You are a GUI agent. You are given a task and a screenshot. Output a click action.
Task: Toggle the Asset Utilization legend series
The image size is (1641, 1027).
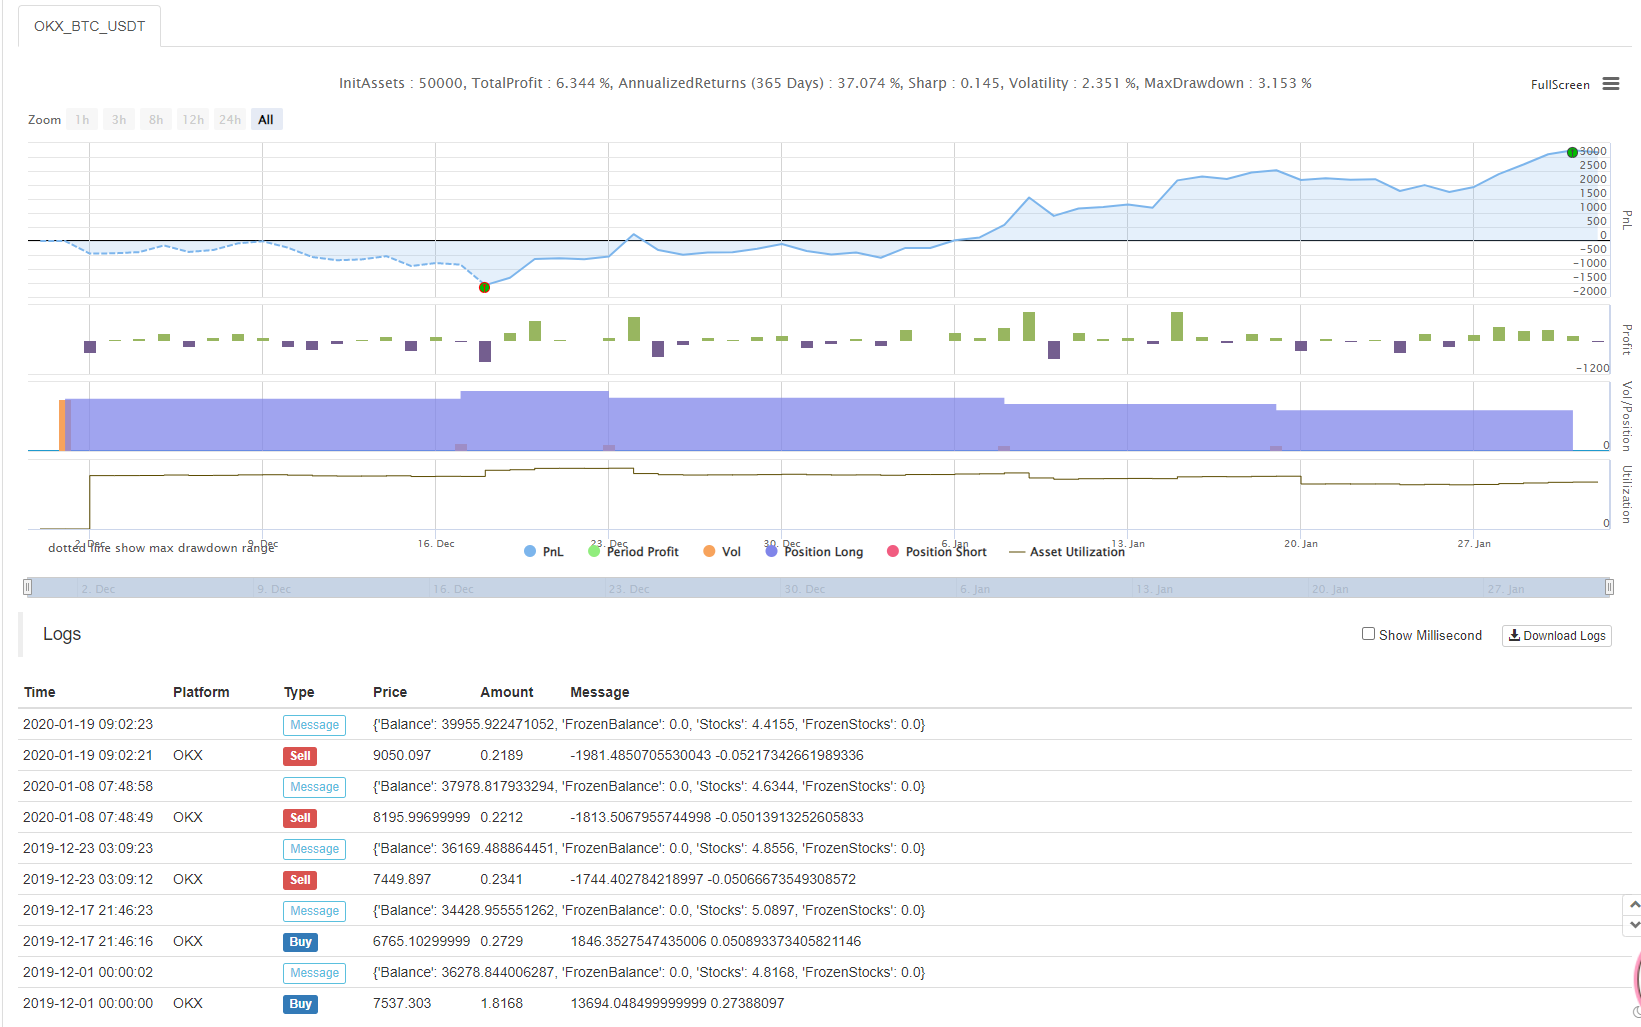pos(1067,552)
